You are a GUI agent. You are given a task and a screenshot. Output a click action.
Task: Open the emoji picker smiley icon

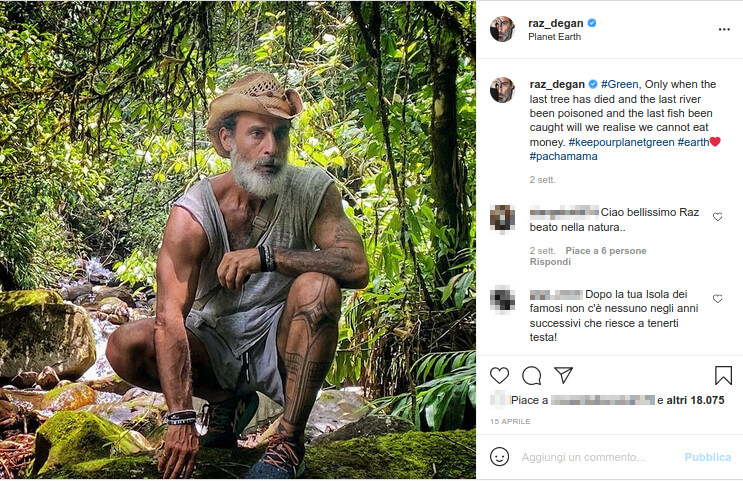pyautogui.click(x=500, y=457)
